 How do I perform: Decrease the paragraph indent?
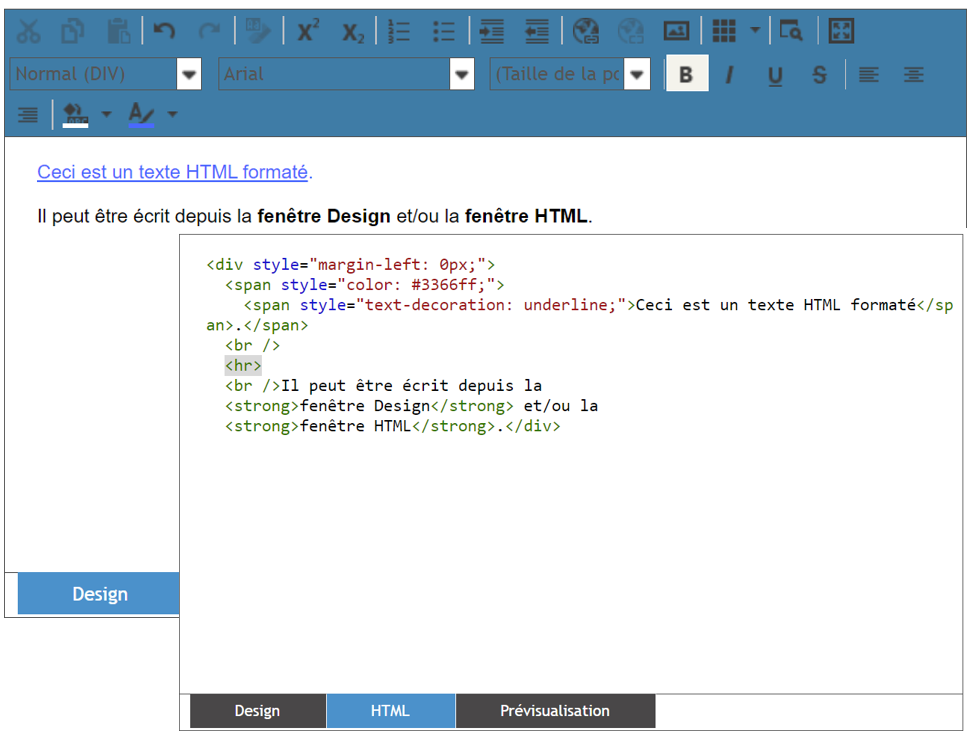[x=537, y=31]
